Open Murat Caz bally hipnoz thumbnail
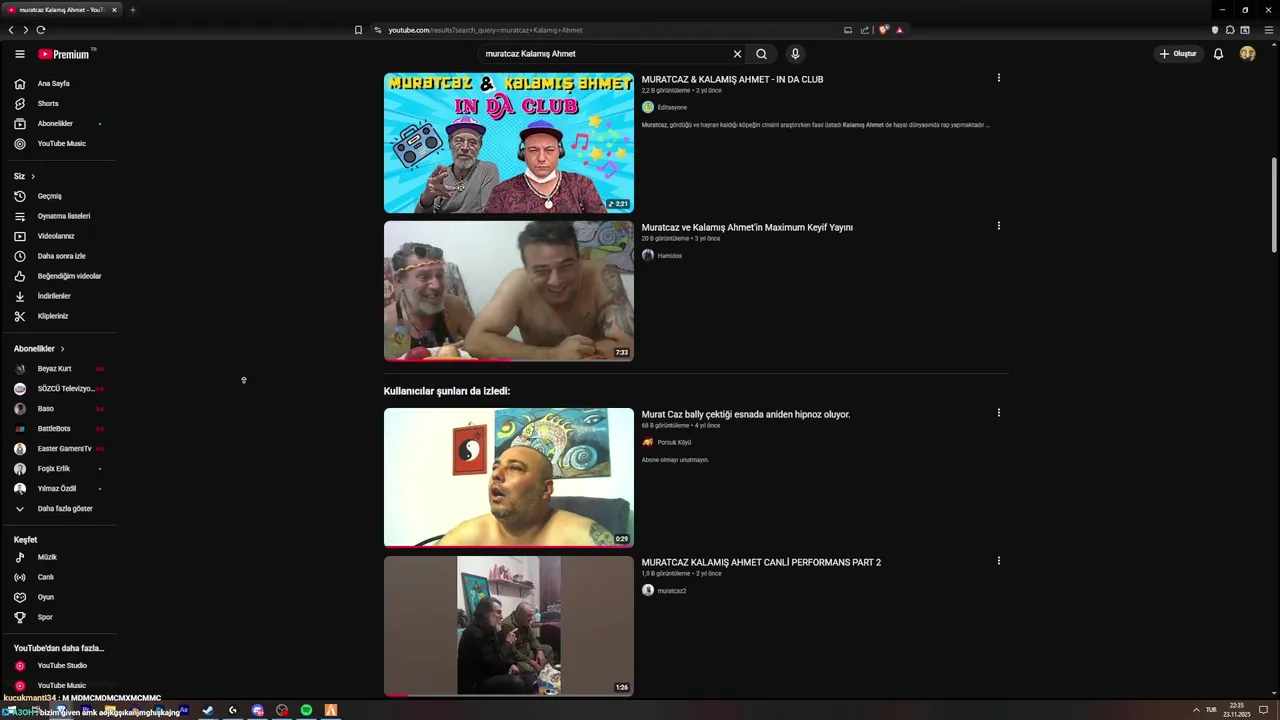 (508, 478)
